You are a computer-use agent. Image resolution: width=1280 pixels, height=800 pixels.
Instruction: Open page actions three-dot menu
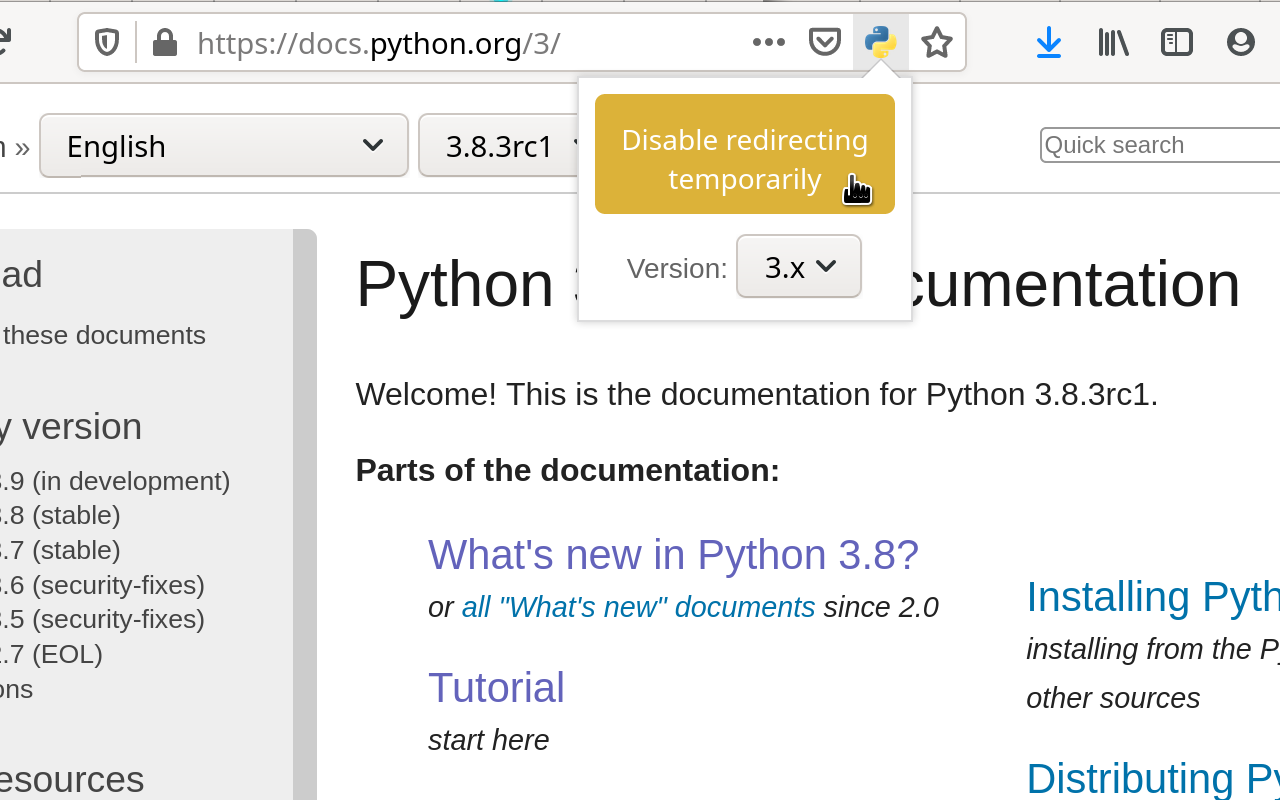coord(768,42)
